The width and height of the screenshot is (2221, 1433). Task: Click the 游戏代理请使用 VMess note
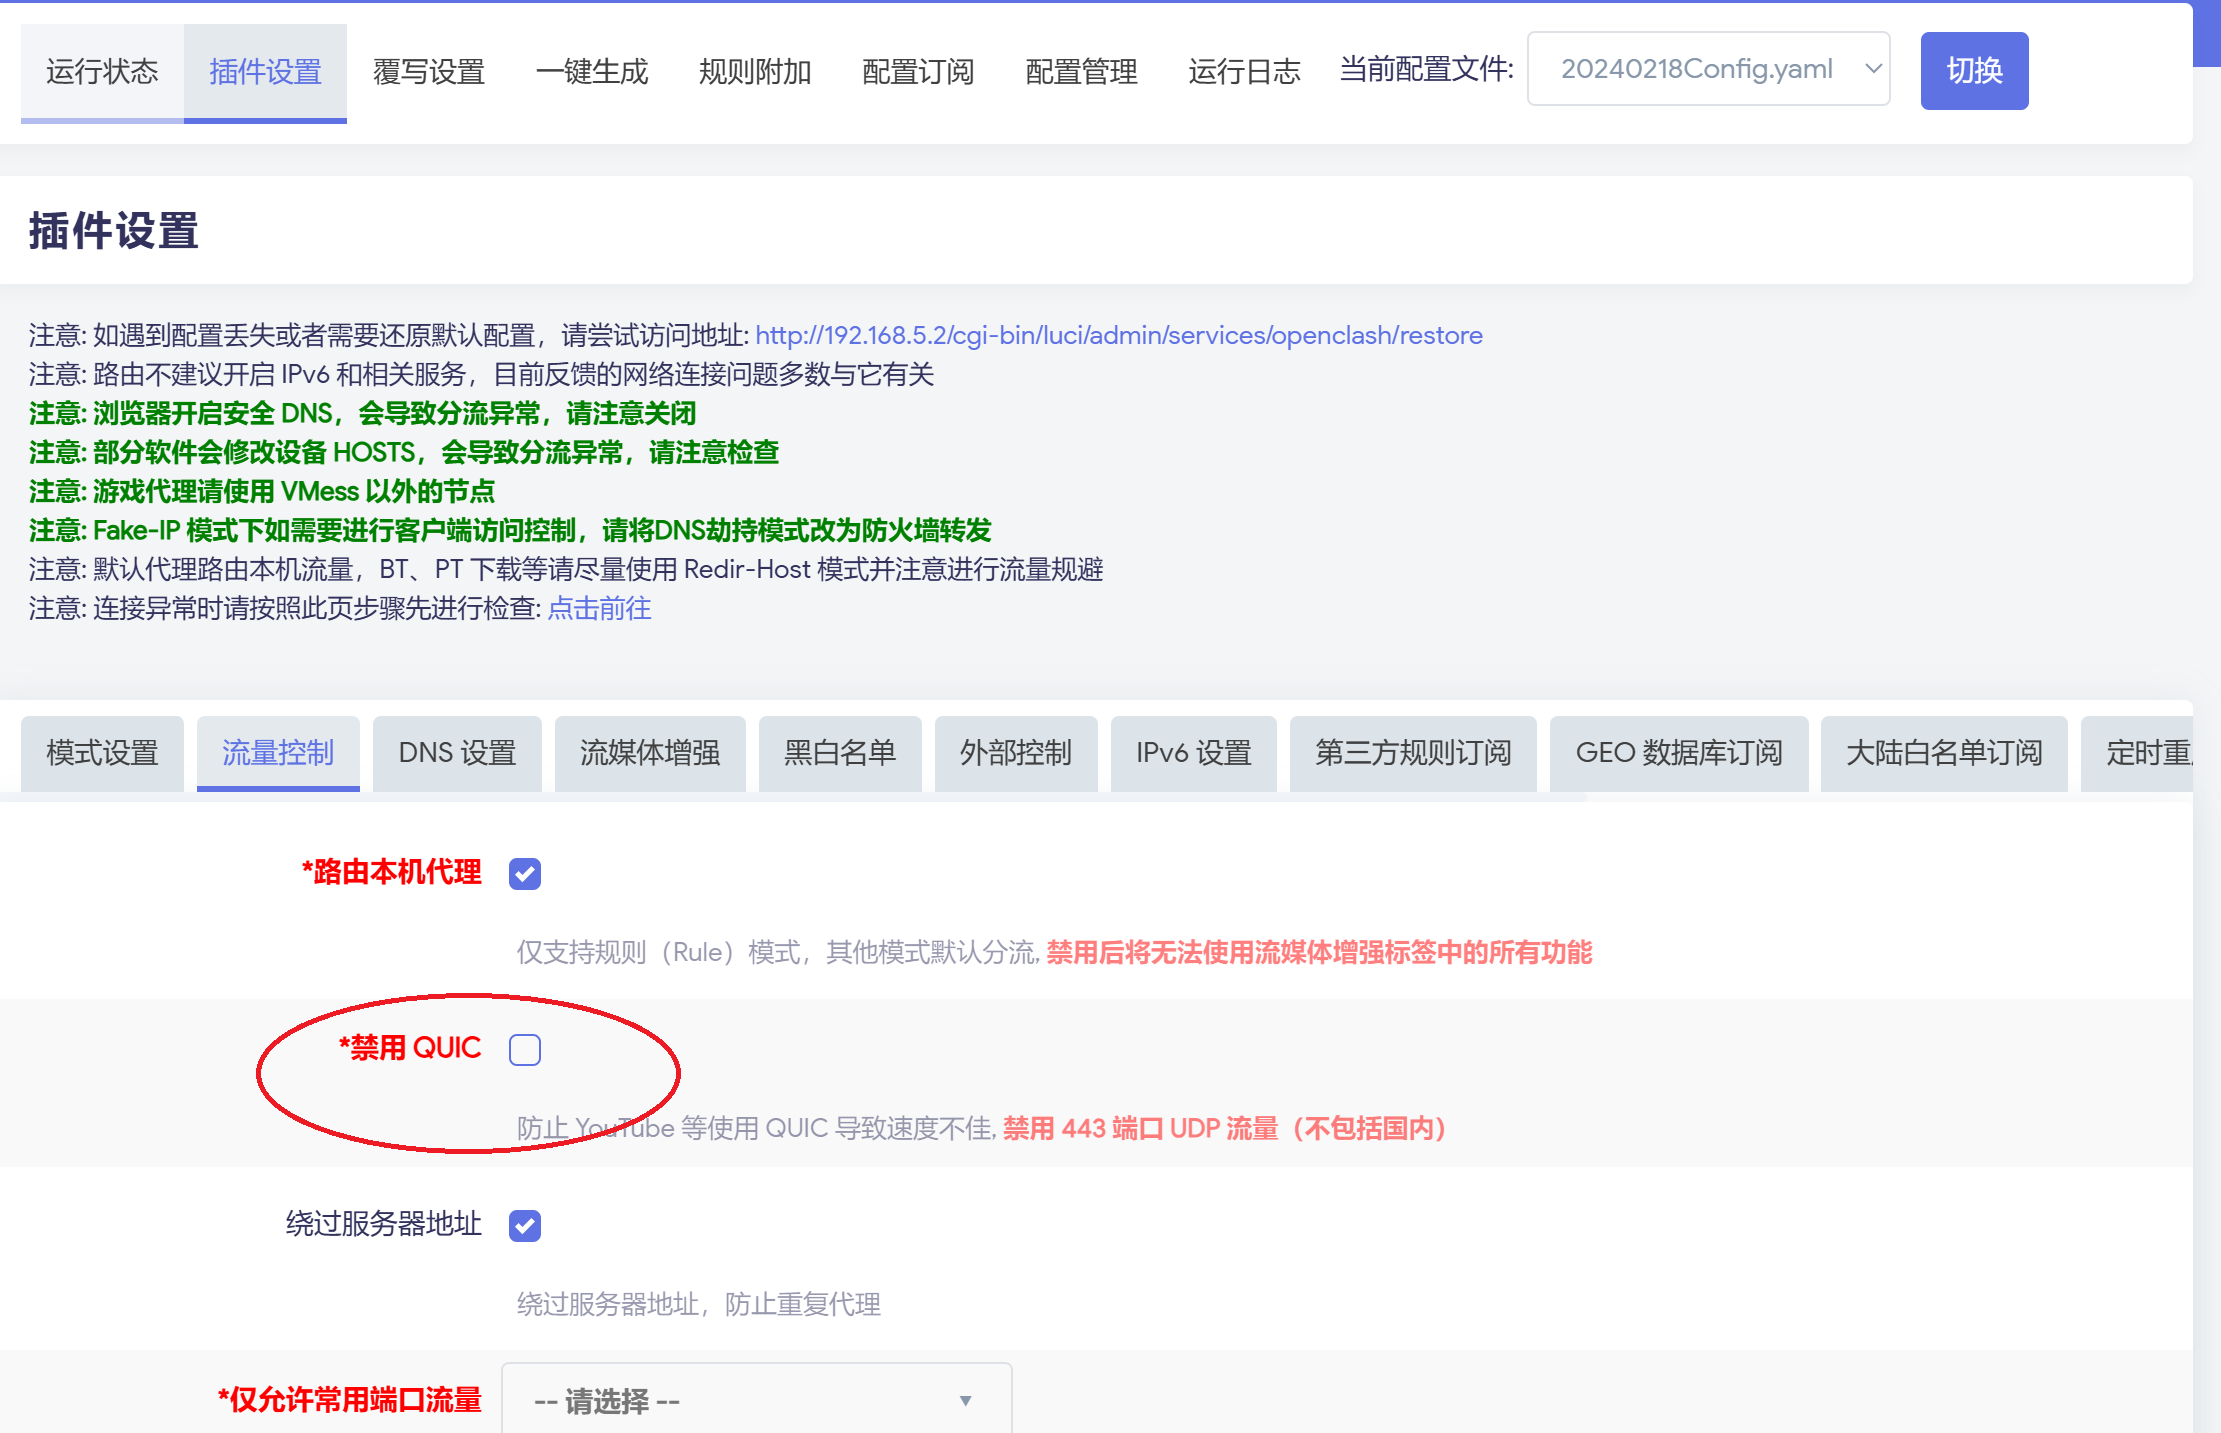[x=262, y=491]
